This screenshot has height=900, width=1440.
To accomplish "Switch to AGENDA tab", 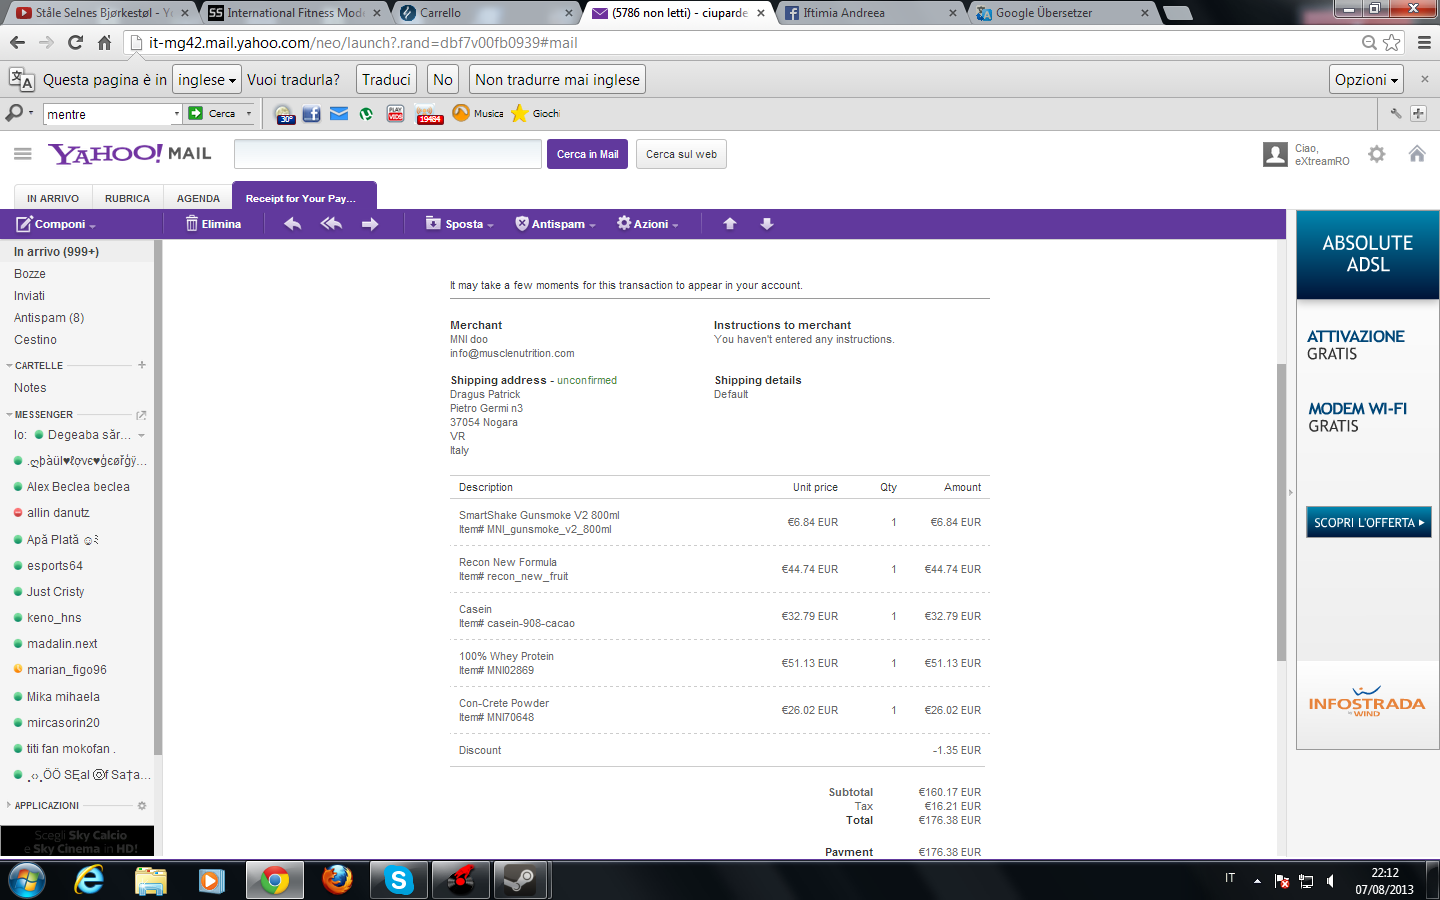I will tap(198, 198).
